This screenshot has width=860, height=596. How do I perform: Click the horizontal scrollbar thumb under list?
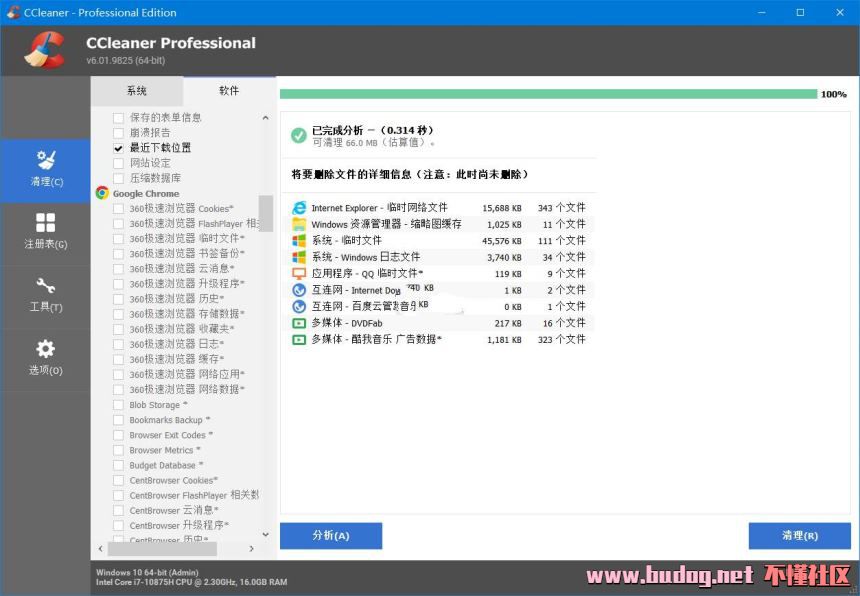[x=162, y=548]
